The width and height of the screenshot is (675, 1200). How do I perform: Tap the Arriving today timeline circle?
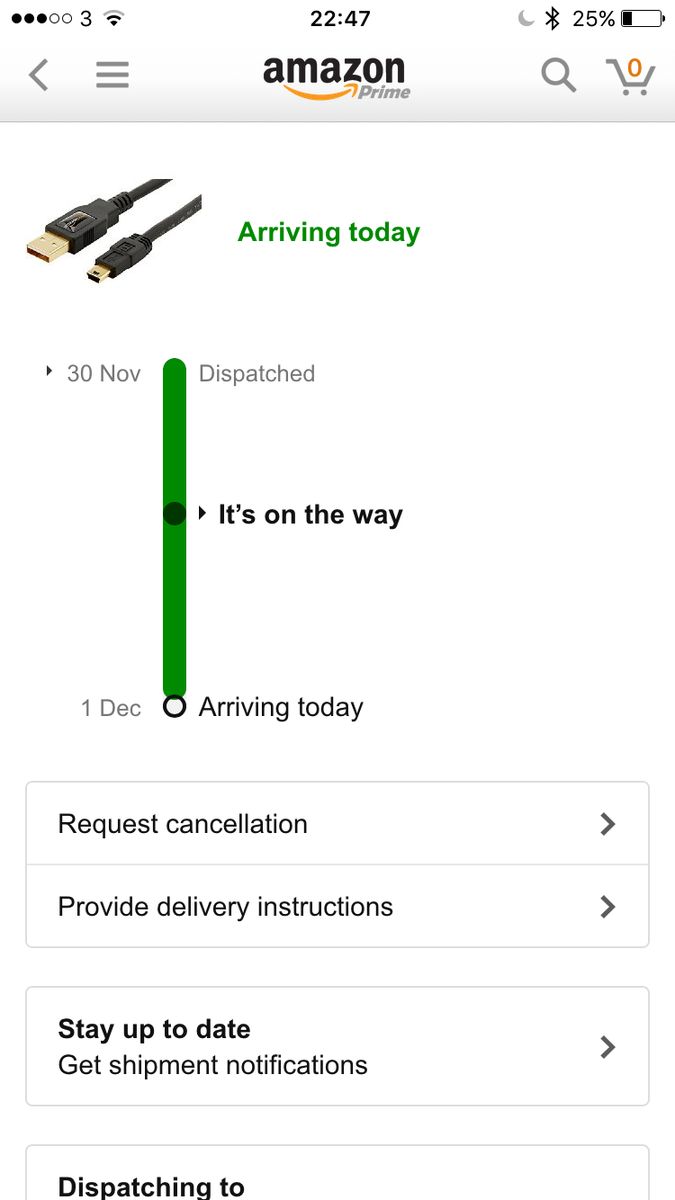click(175, 707)
